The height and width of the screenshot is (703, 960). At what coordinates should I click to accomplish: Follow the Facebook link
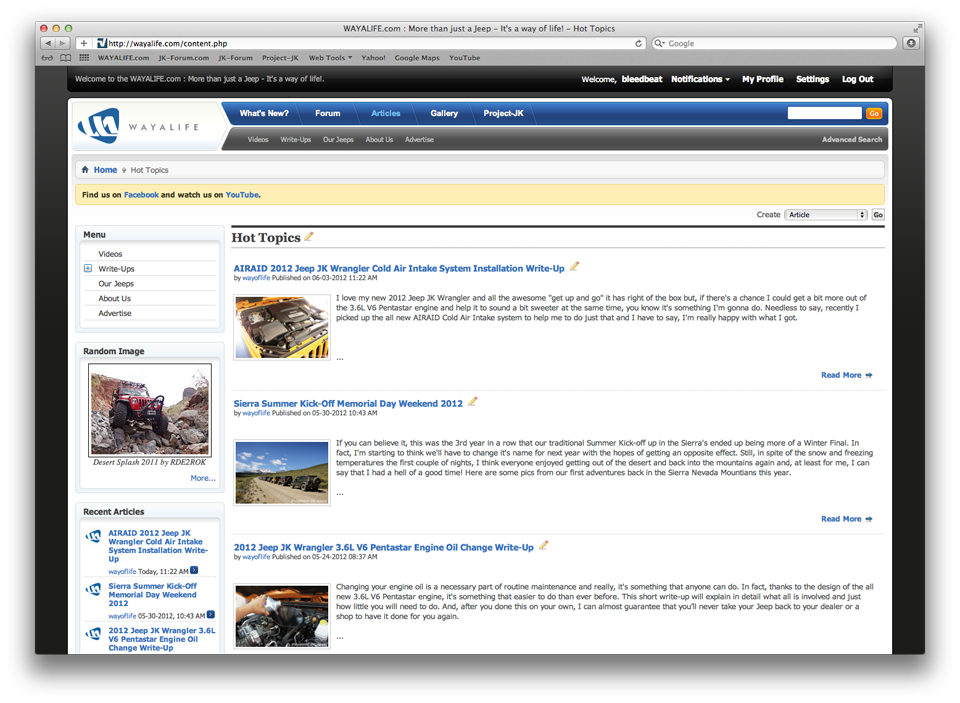click(x=141, y=195)
